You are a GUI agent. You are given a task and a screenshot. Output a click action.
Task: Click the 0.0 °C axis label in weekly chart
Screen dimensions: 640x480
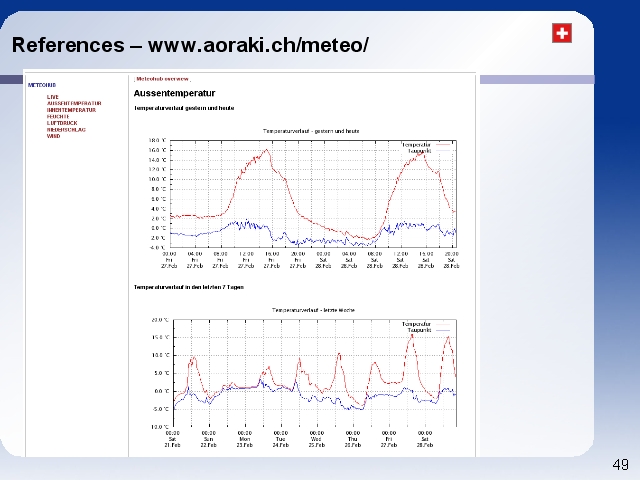click(161, 391)
